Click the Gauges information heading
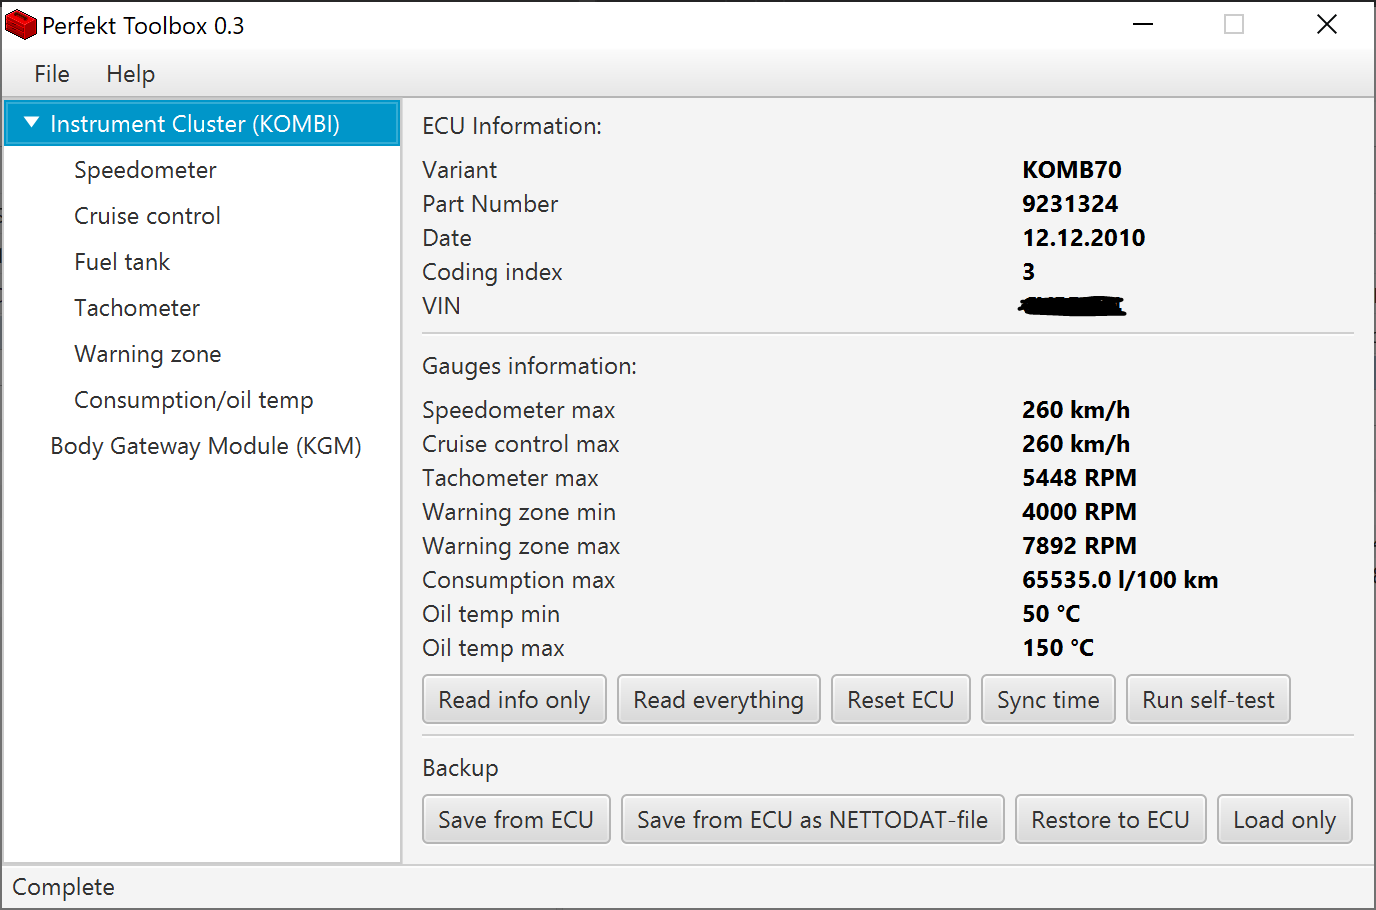The image size is (1376, 910). click(529, 366)
